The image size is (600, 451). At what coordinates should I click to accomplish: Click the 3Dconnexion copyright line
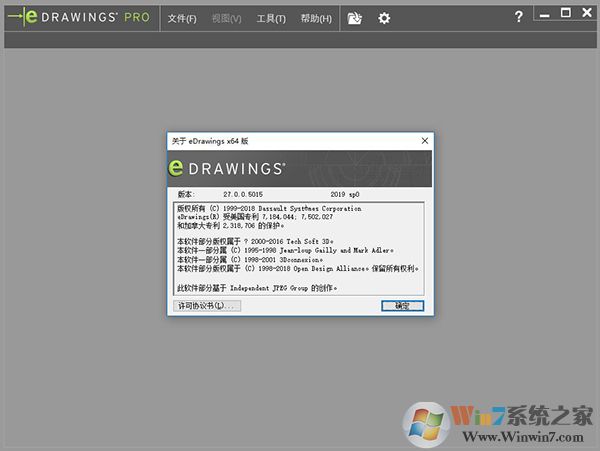[x=250, y=259]
